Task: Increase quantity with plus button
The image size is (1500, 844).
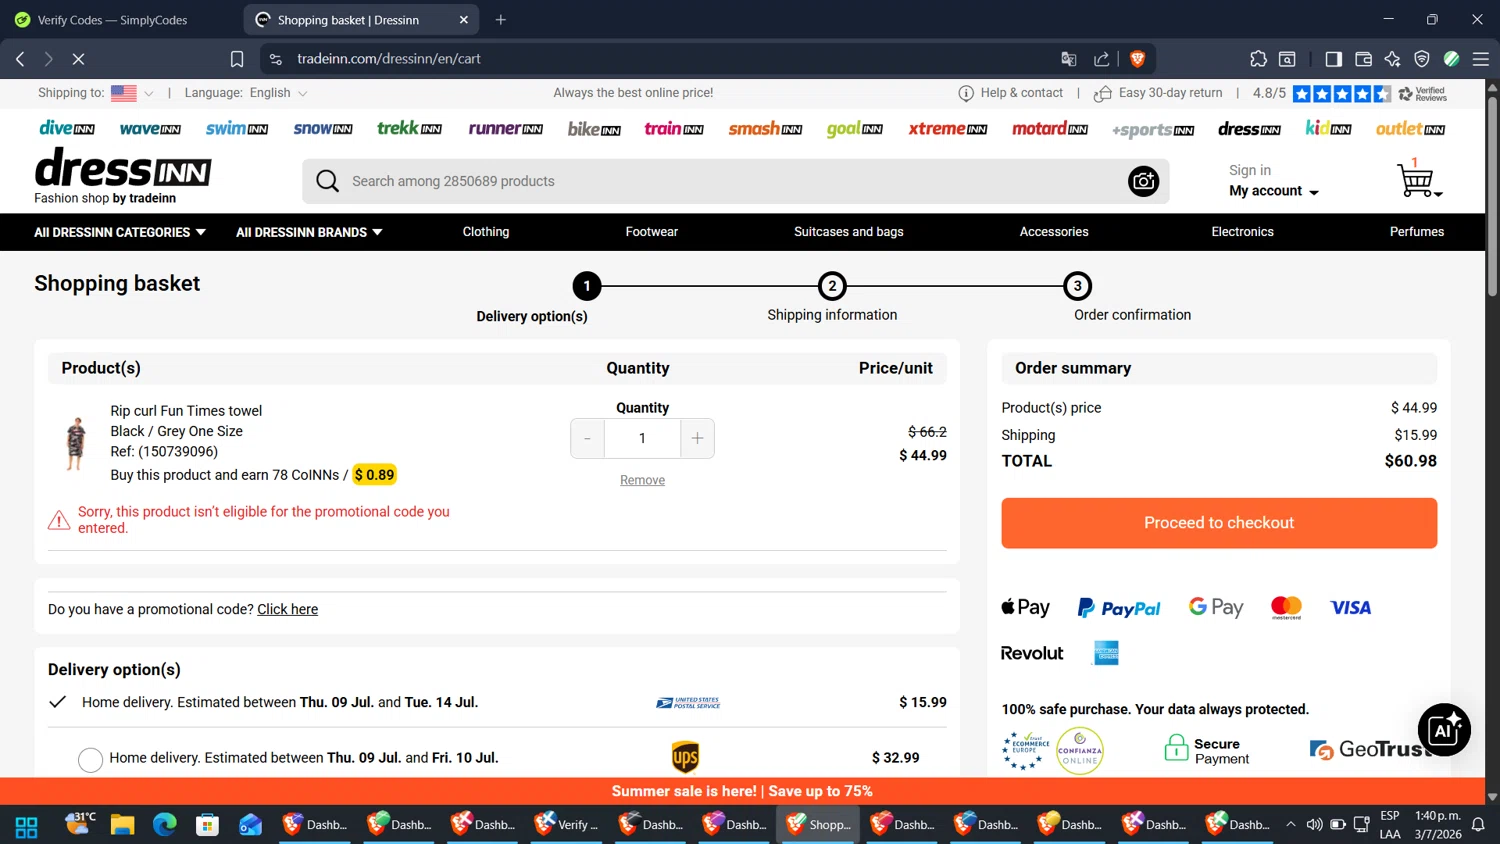Action: (x=697, y=438)
